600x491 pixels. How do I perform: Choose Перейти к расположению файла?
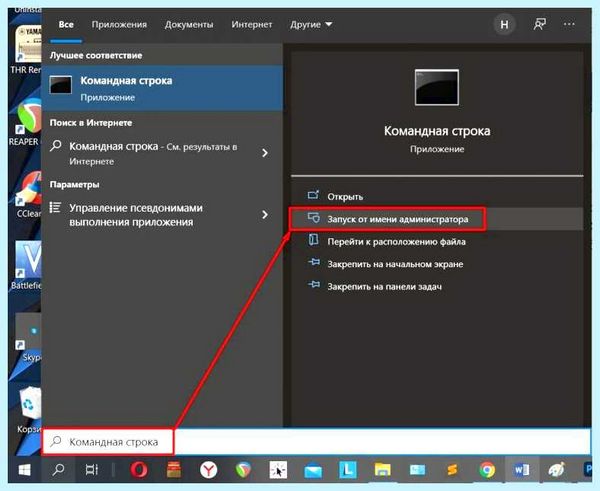(x=396, y=242)
